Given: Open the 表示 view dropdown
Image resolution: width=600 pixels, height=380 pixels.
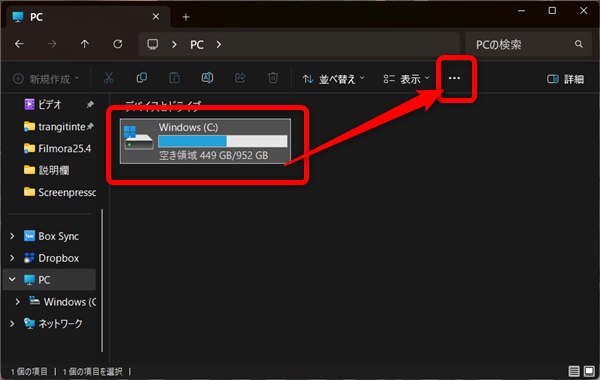Looking at the screenshot, I should [x=406, y=79].
